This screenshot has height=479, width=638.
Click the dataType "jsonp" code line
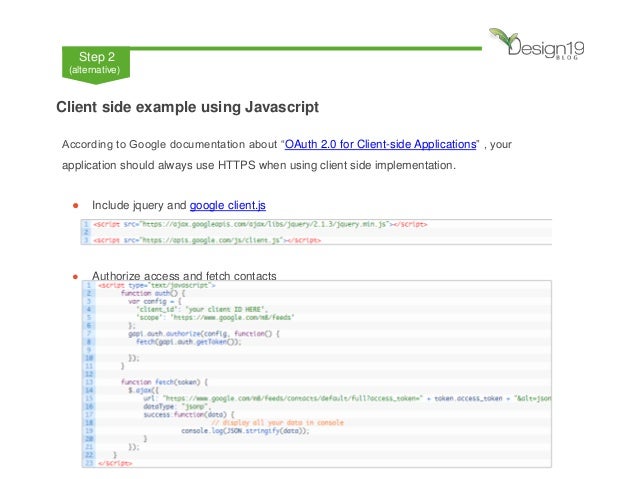tap(177, 407)
